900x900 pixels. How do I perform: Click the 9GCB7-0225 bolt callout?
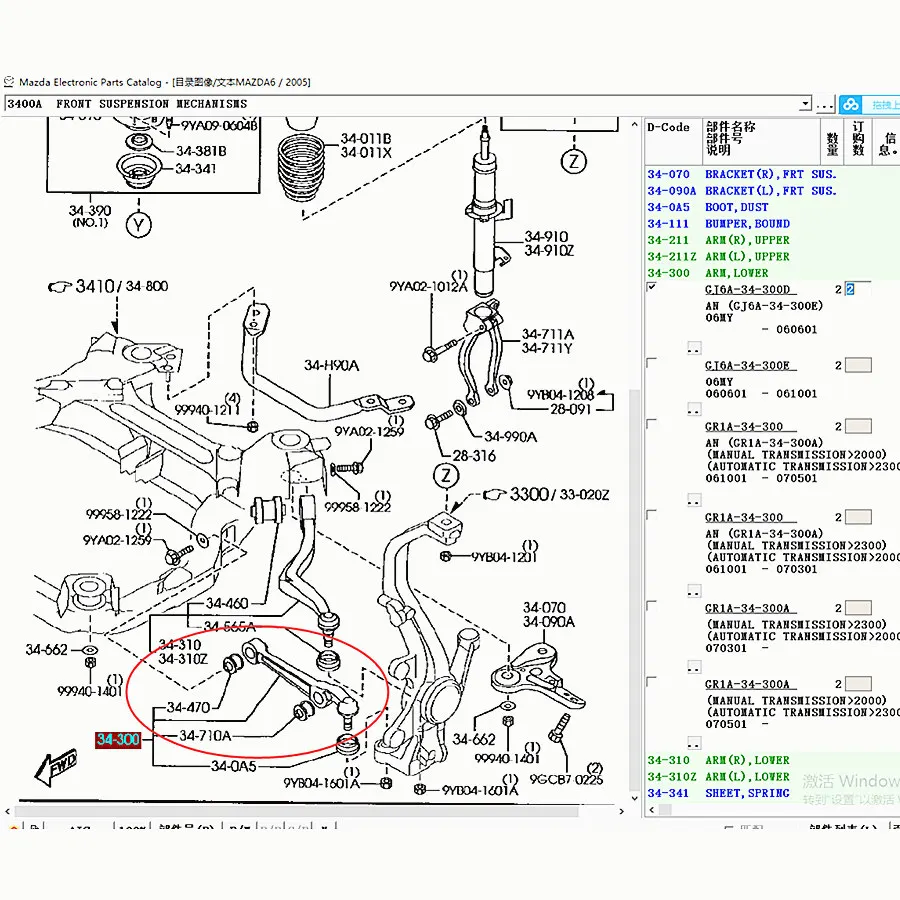[566, 779]
